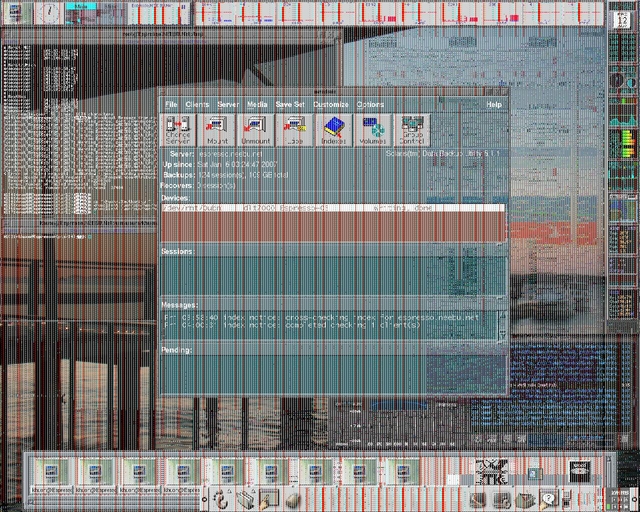Open the Customize menu
This screenshot has height=512, width=640.
(x=331, y=105)
